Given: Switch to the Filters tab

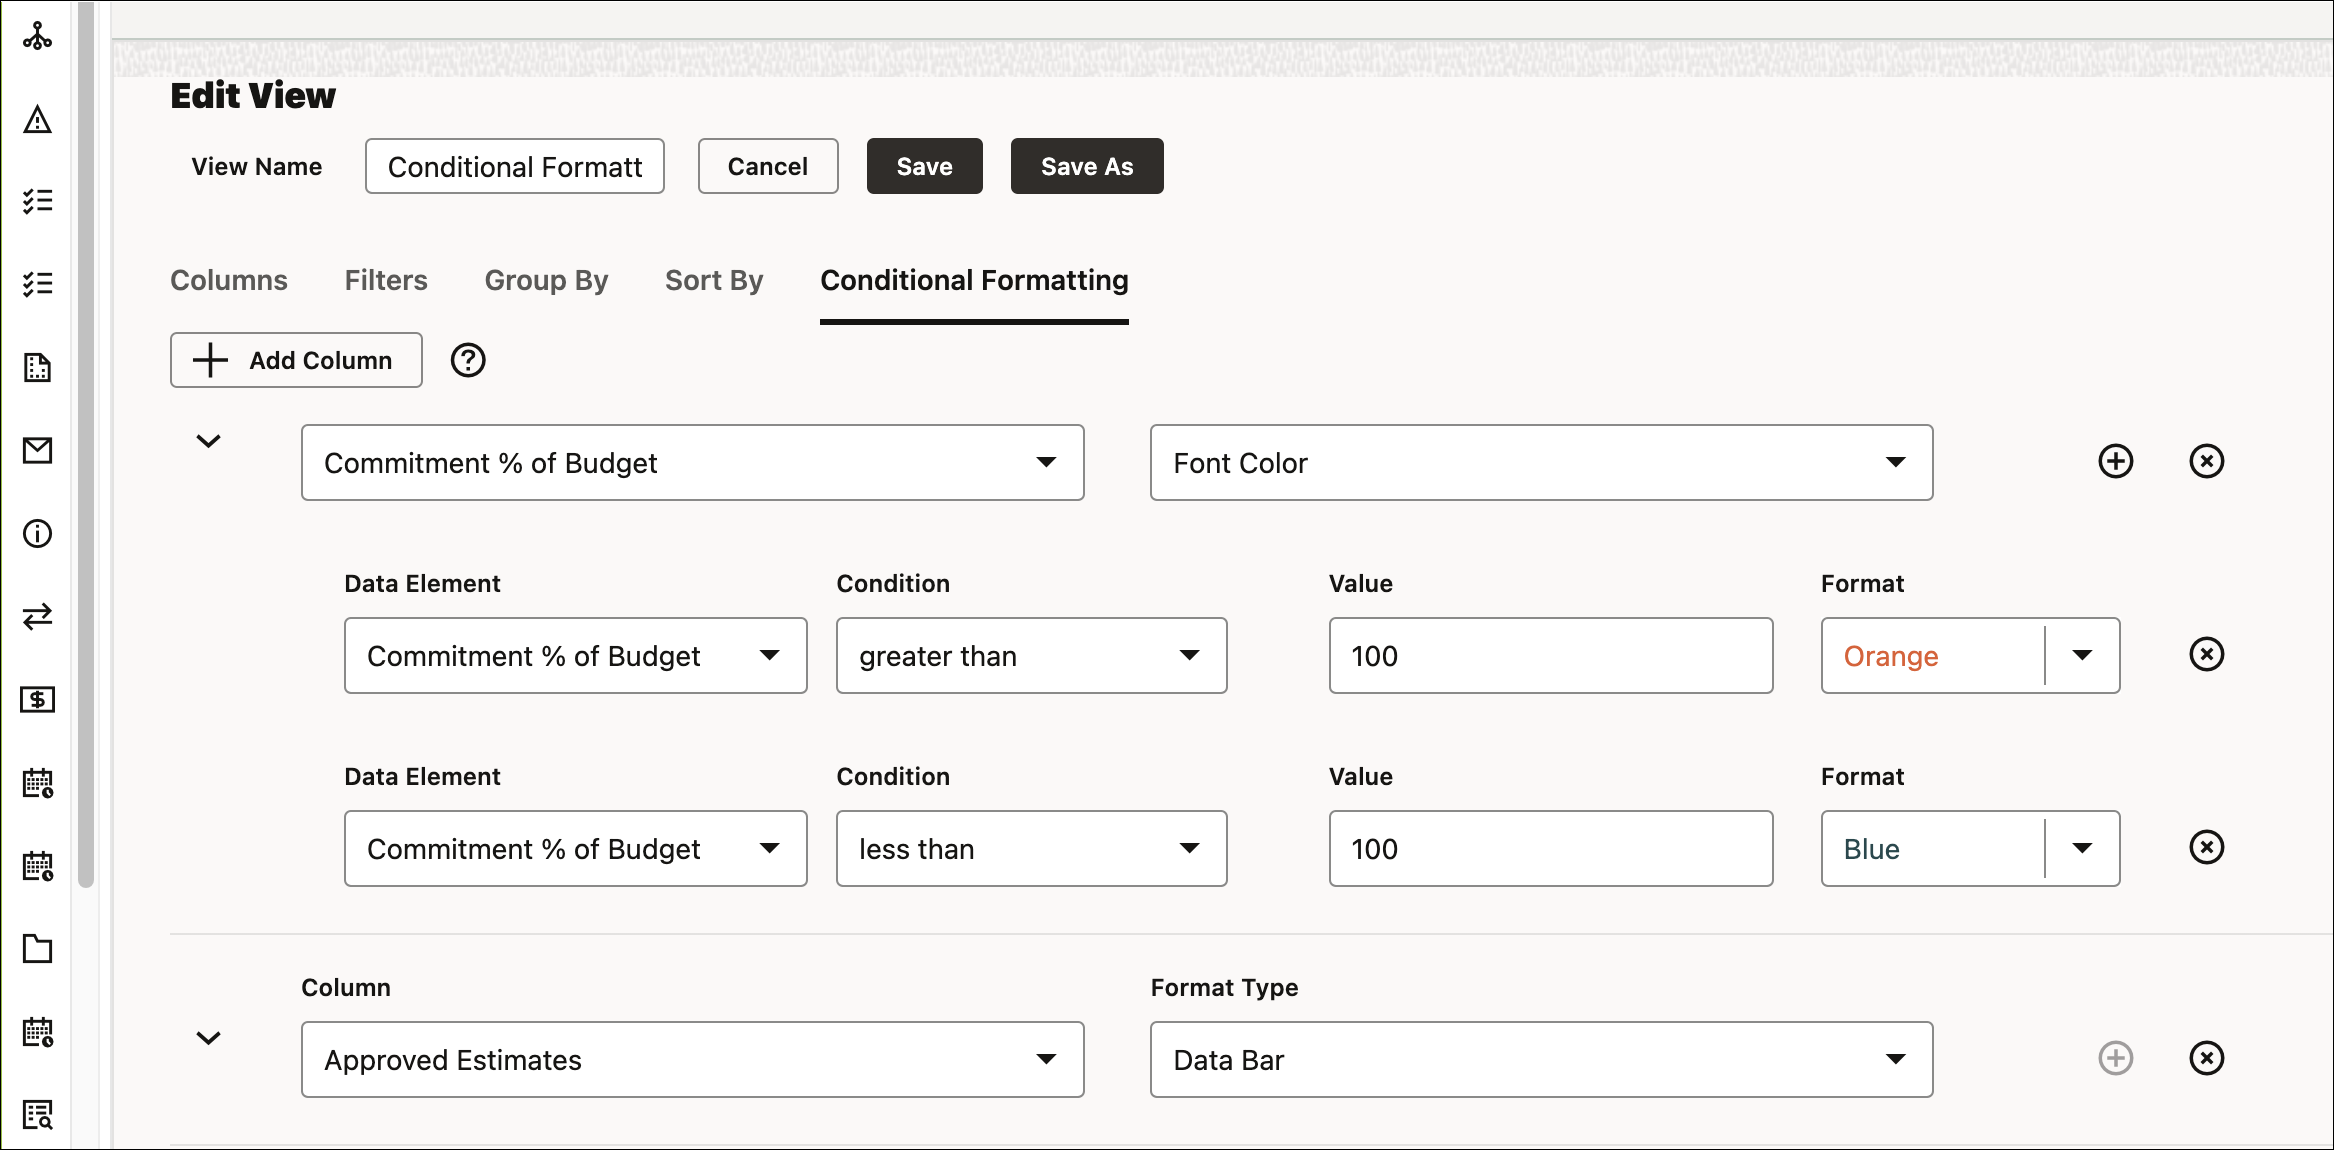Looking at the screenshot, I should point(385,280).
